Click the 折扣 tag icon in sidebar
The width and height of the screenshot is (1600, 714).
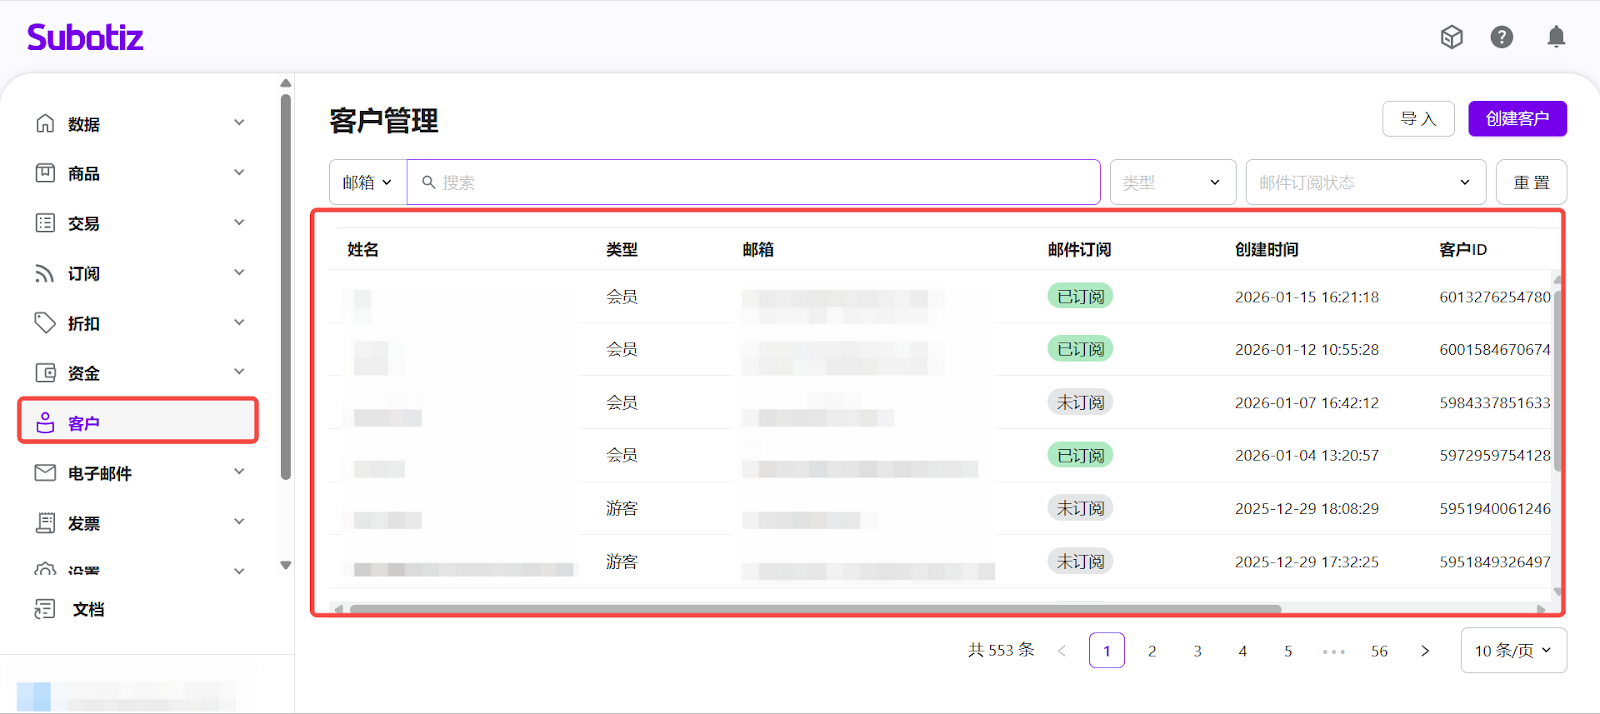pos(45,323)
